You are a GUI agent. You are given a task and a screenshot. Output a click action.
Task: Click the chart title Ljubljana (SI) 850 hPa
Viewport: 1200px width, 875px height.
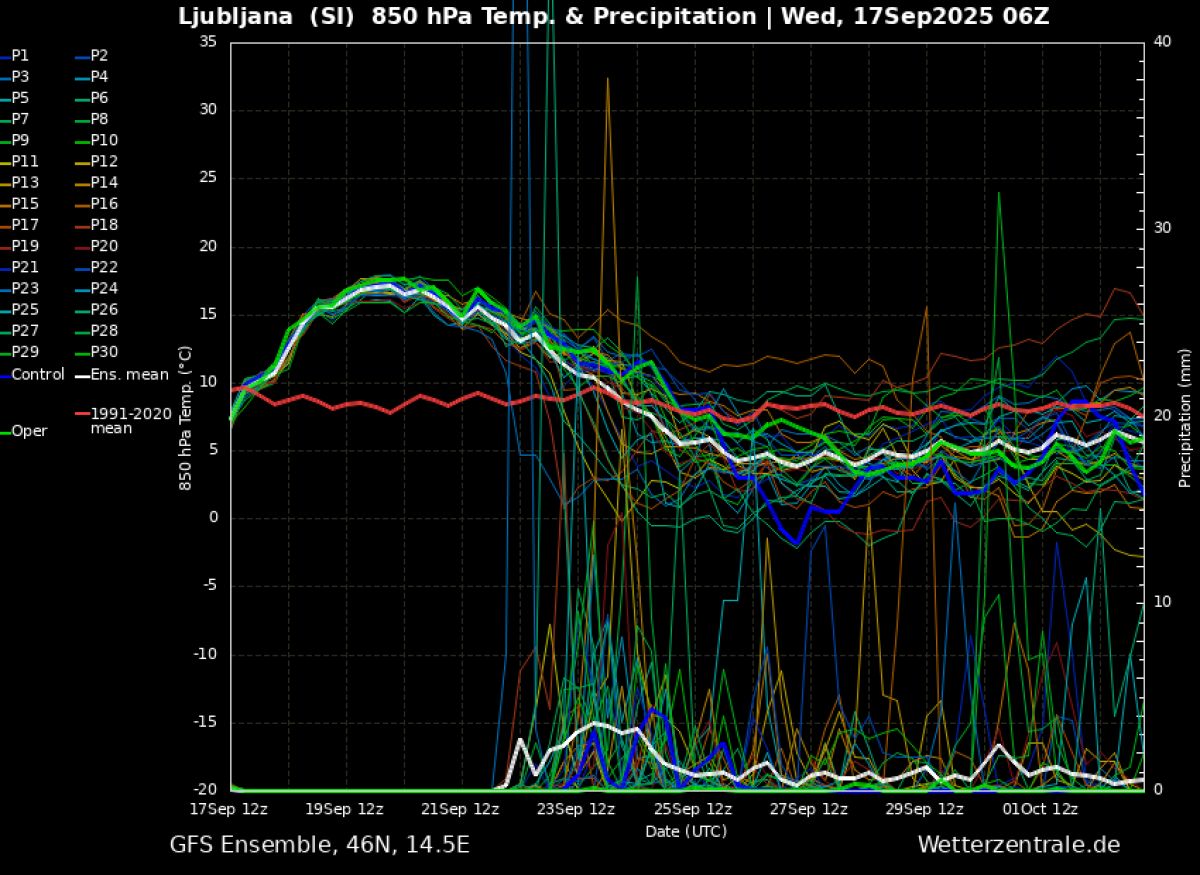point(614,17)
